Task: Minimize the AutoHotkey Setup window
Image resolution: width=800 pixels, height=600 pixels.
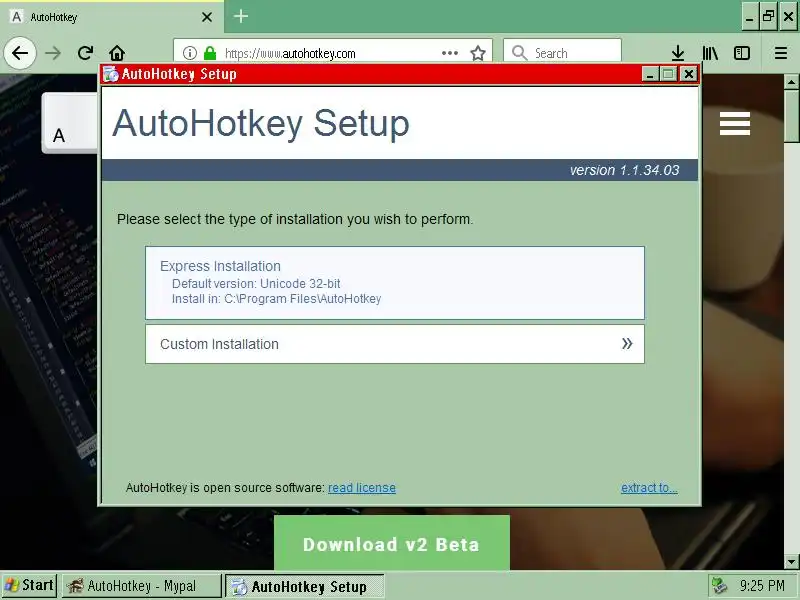Action: tap(650, 74)
